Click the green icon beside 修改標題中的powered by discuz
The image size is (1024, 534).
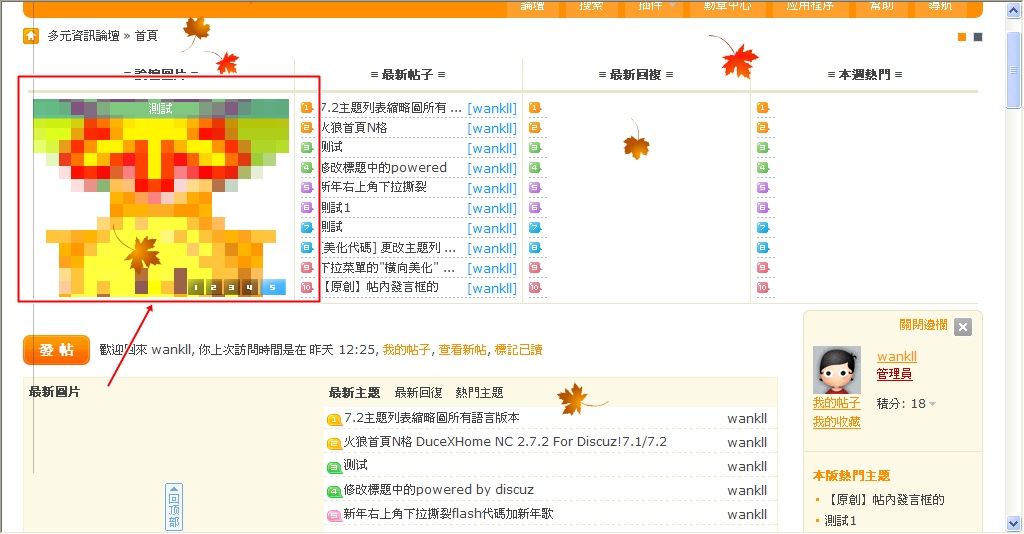[x=334, y=491]
